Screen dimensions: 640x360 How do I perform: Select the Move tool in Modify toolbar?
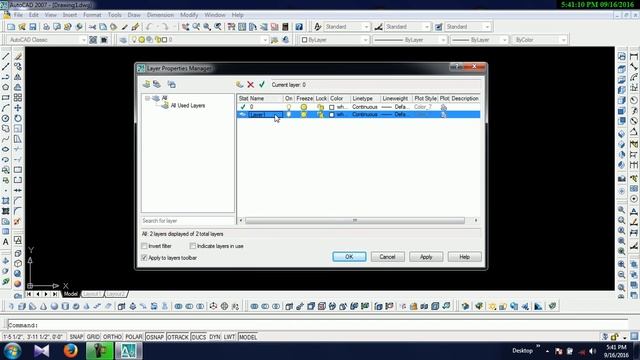tap(18, 108)
